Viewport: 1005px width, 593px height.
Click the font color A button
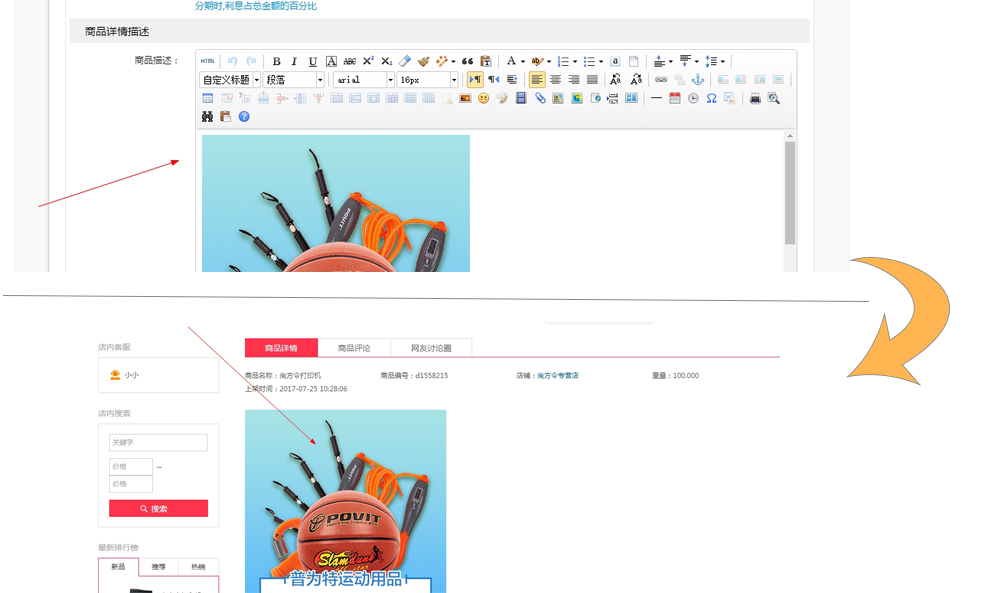(x=511, y=62)
